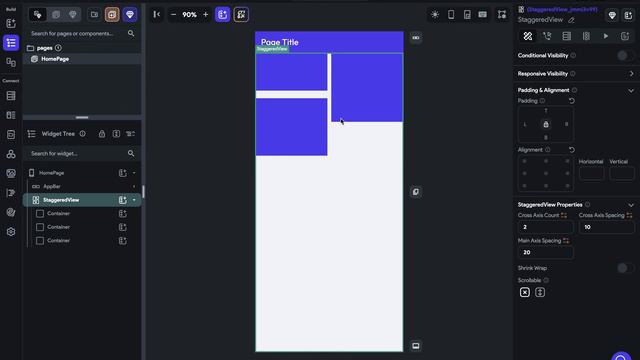
Task: Click the add icon on HomePage row
Action: pyautogui.click(x=122, y=173)
